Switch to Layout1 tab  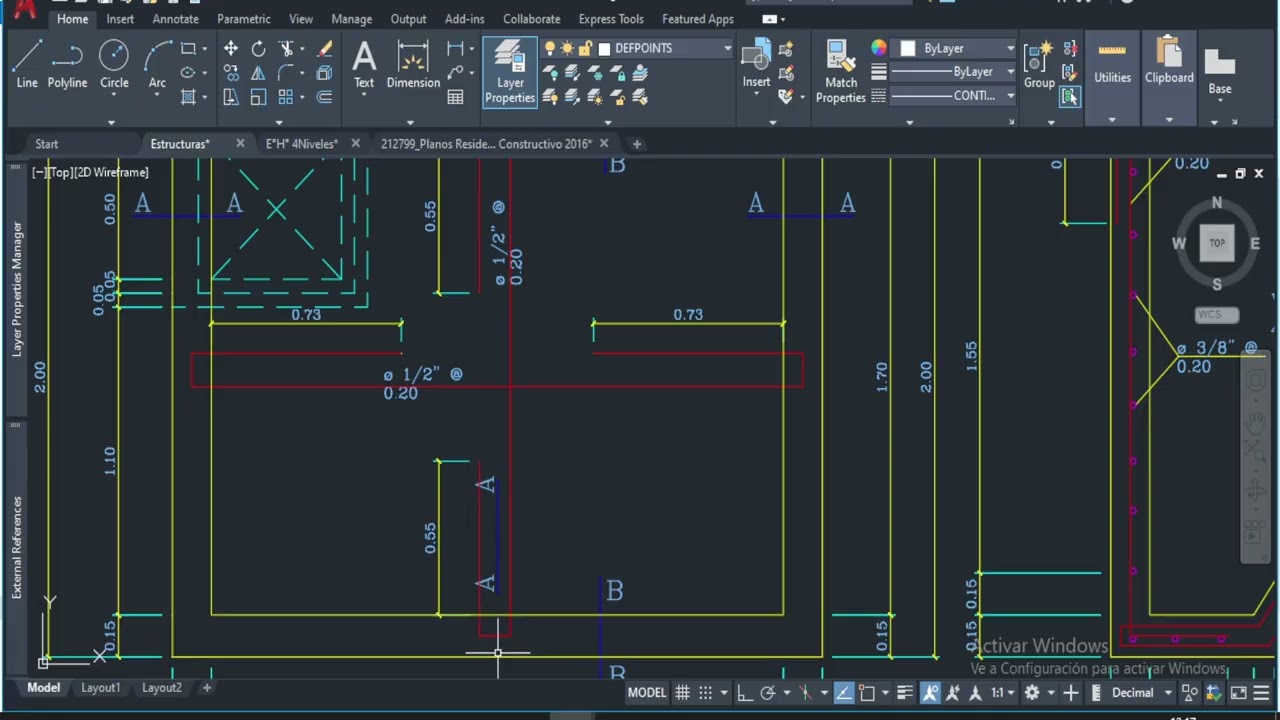[100, 688]
